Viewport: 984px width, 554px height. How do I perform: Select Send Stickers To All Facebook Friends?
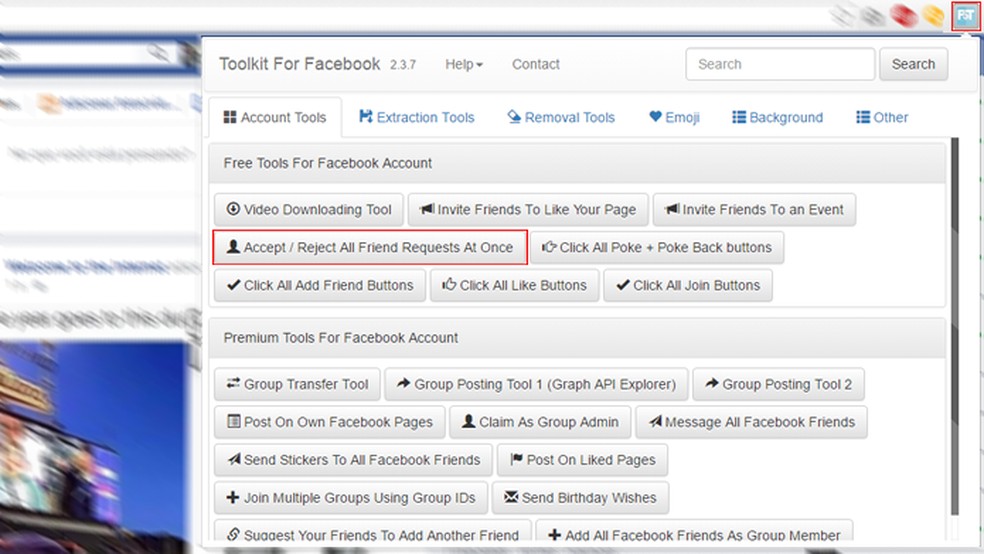(353, 460)
